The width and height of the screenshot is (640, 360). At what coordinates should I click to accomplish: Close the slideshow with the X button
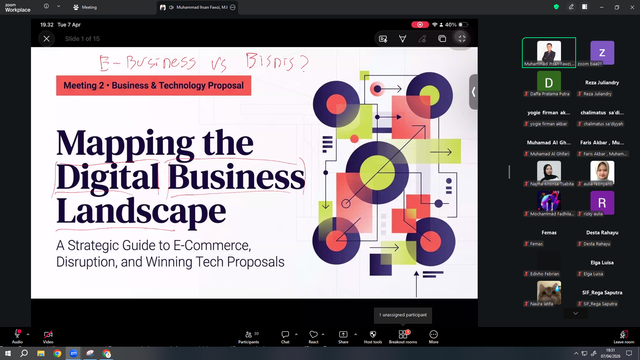[x=47, y=39]
